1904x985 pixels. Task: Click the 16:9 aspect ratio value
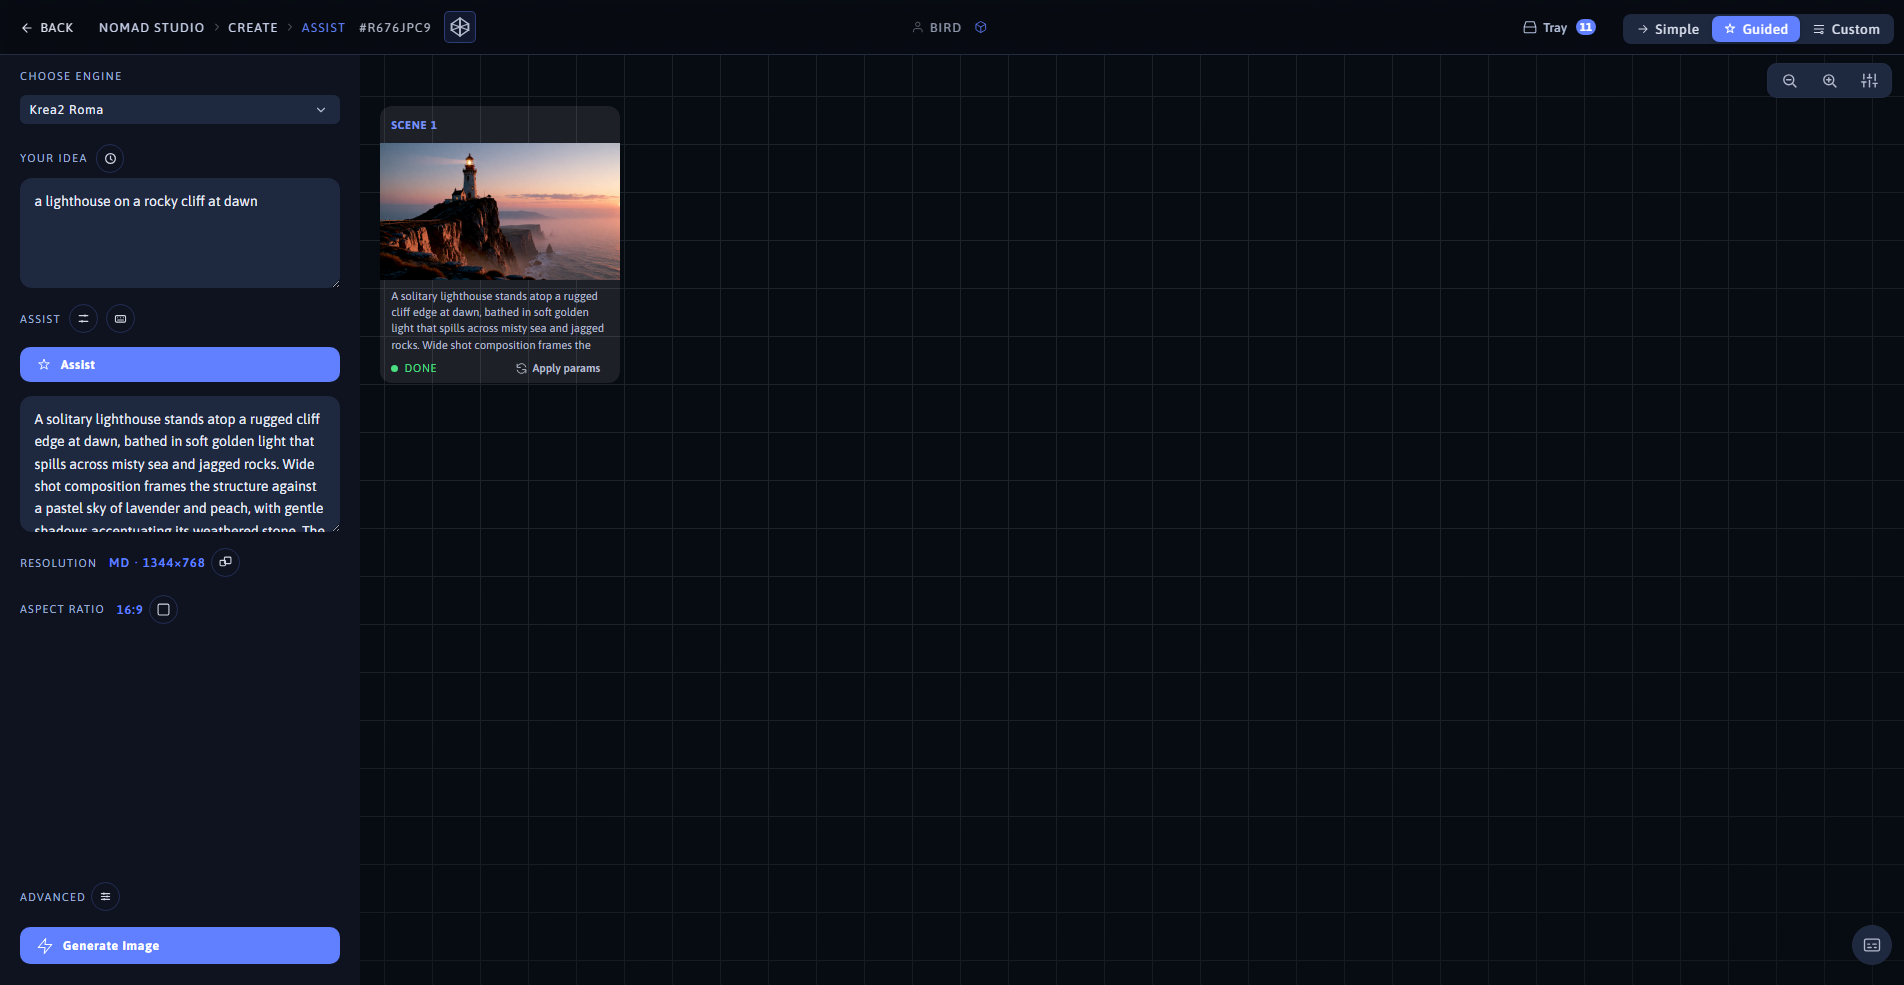130,609
